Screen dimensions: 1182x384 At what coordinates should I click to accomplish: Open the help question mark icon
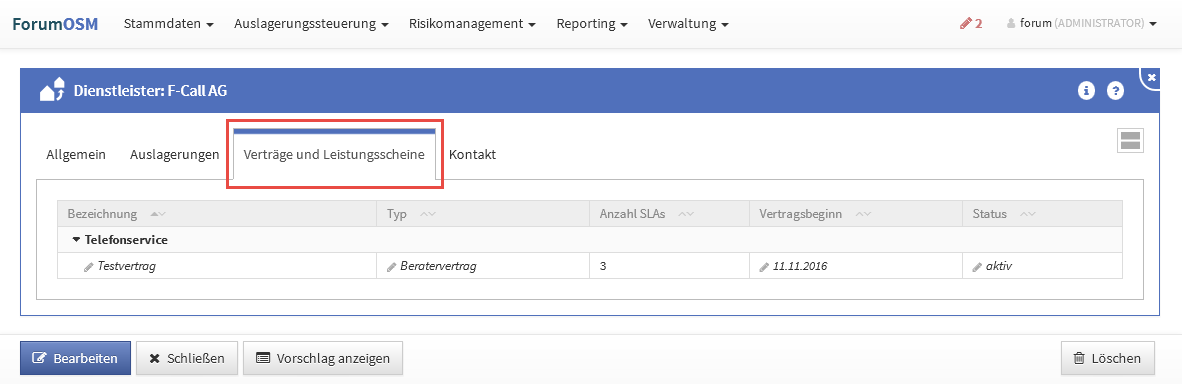1115,91
